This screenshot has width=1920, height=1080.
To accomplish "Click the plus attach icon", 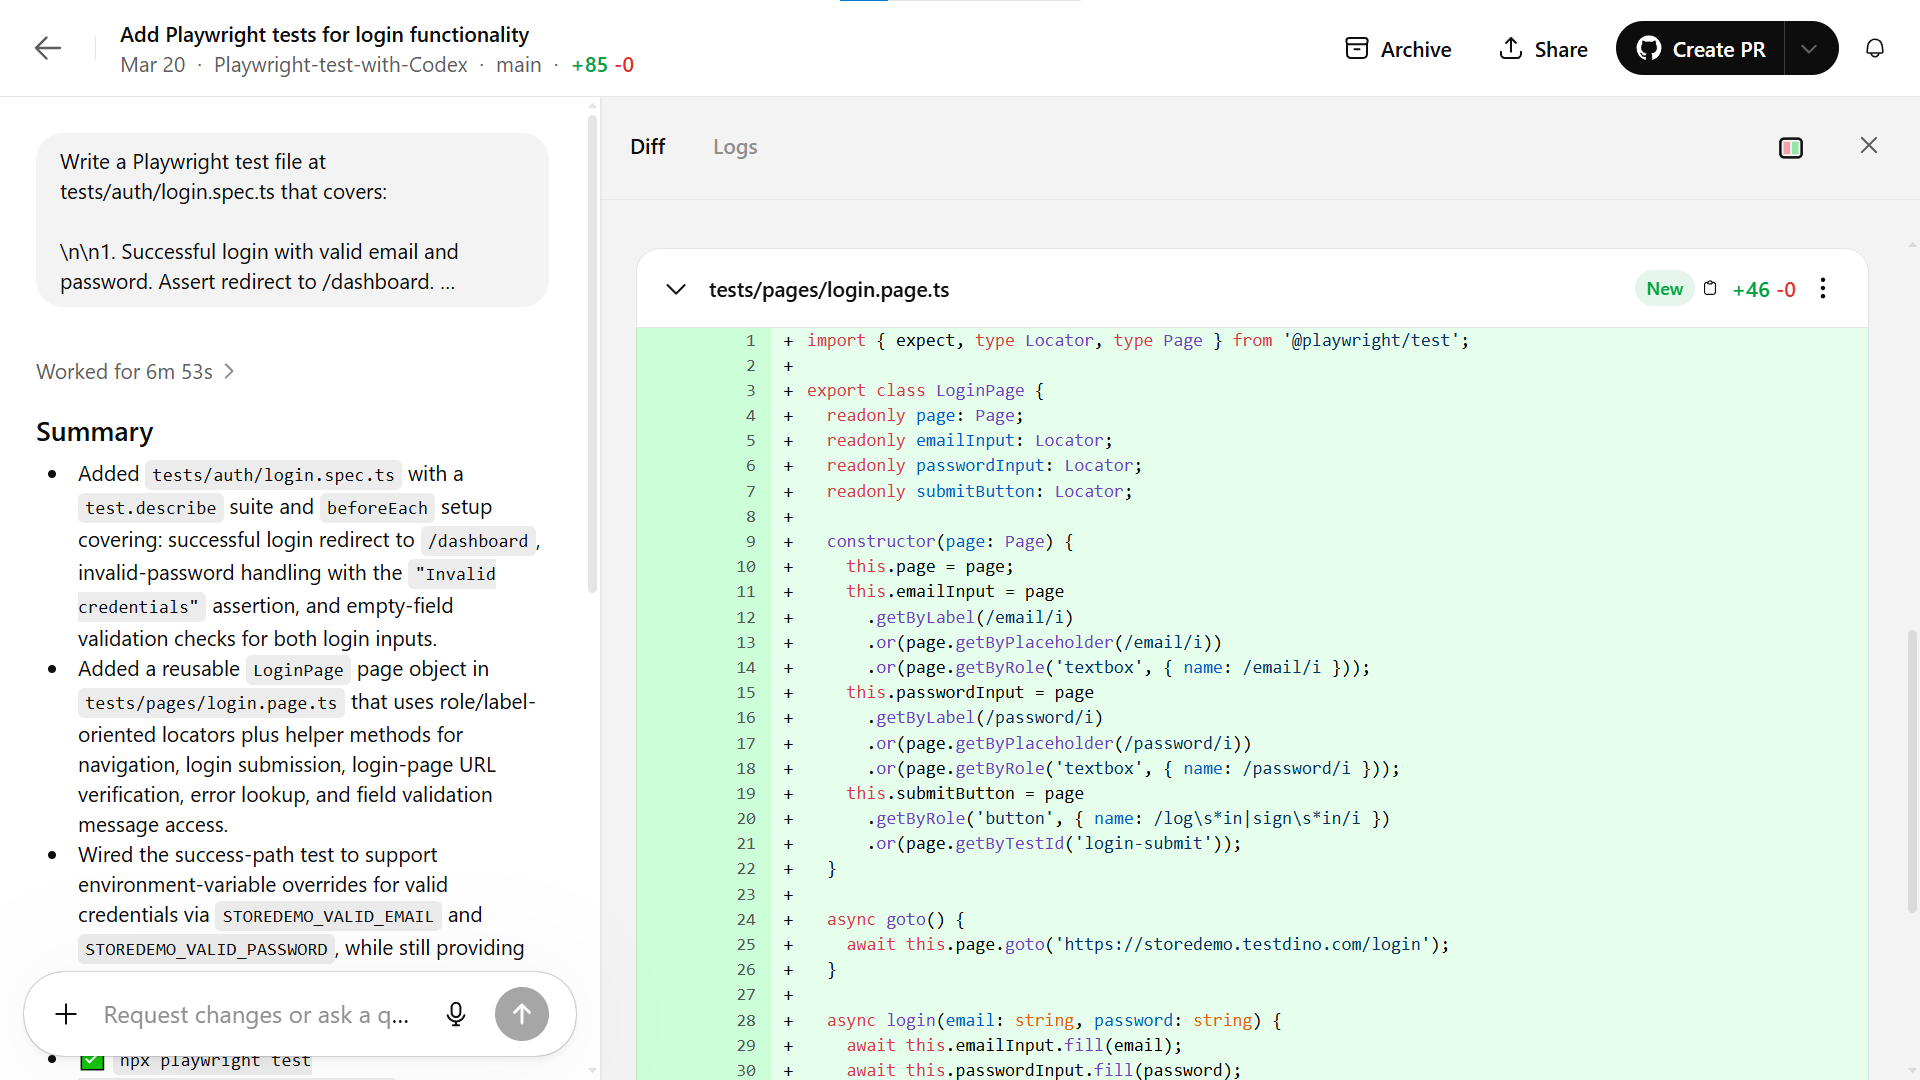I will click(66, 1014).
